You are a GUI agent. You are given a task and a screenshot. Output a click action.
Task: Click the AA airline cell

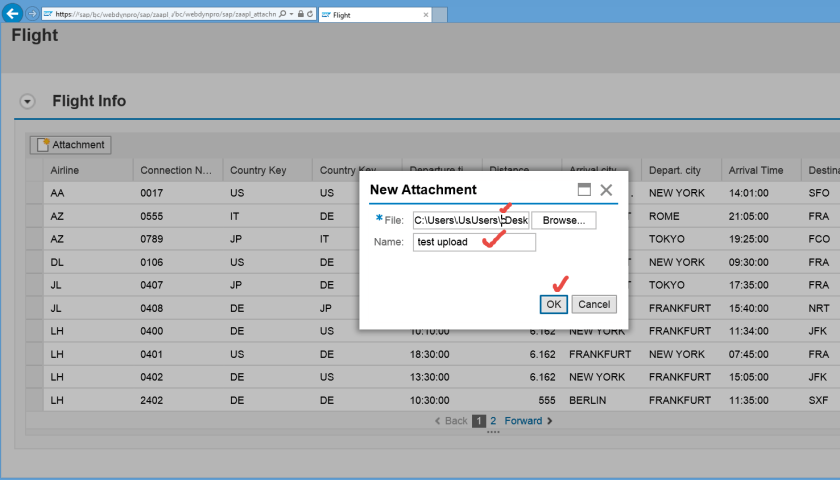point(88,193)
